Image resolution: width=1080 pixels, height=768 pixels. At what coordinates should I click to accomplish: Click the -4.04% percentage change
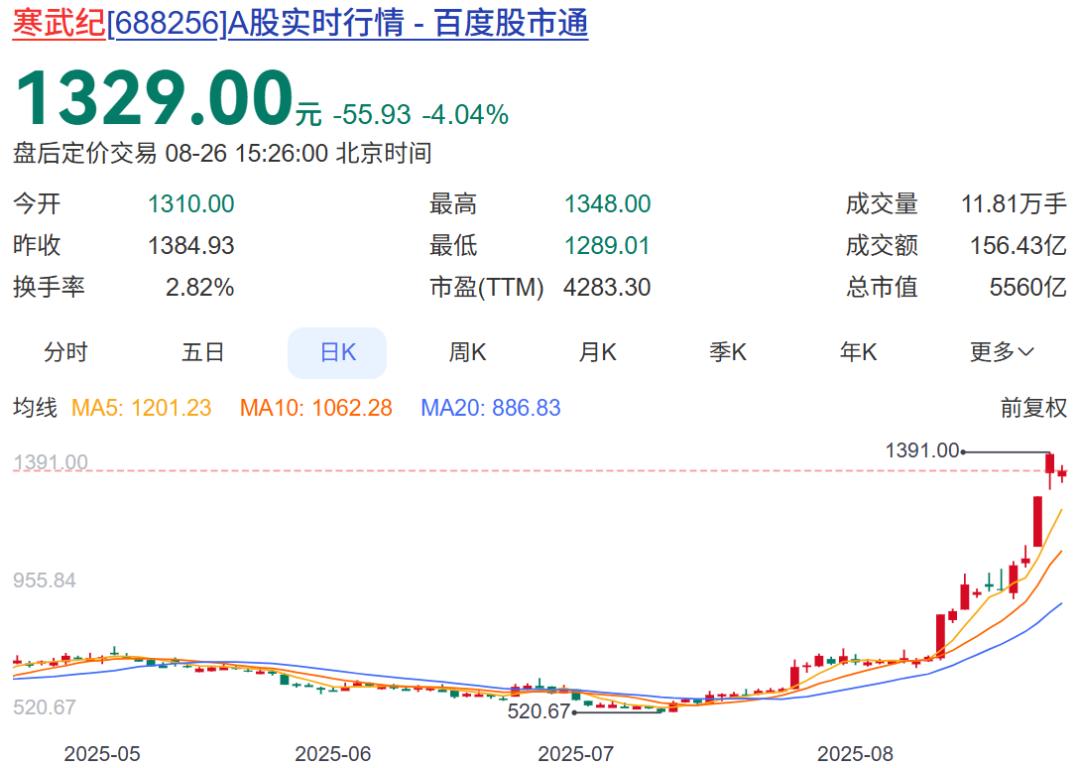point(466,114)
